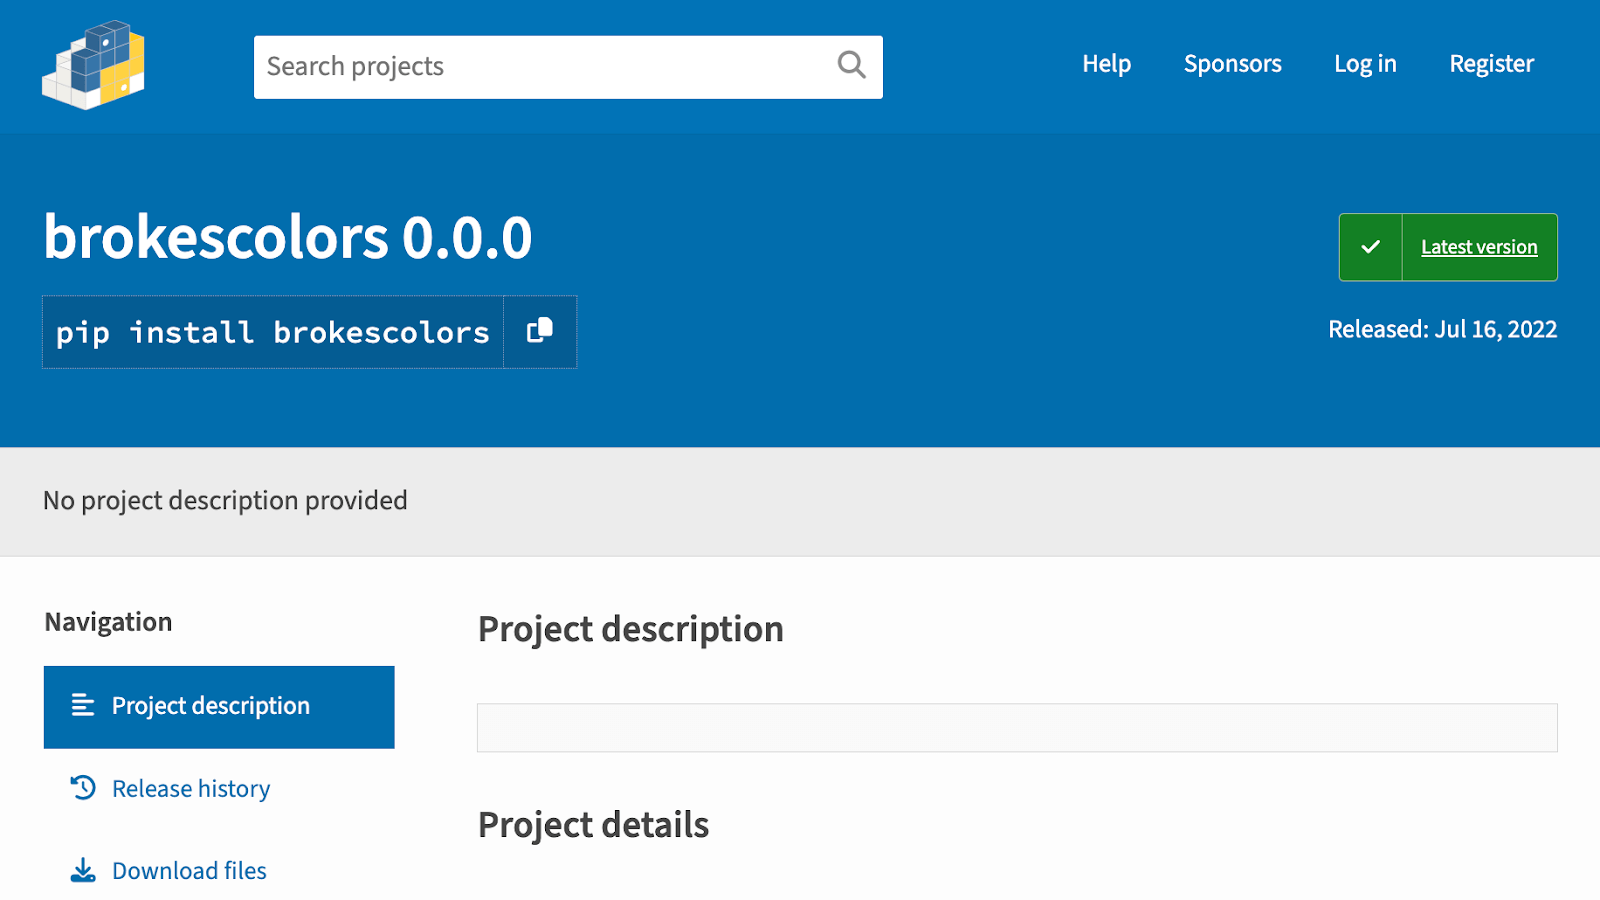
Task: Open the Log in page
Action: (x=1365, y=64)
